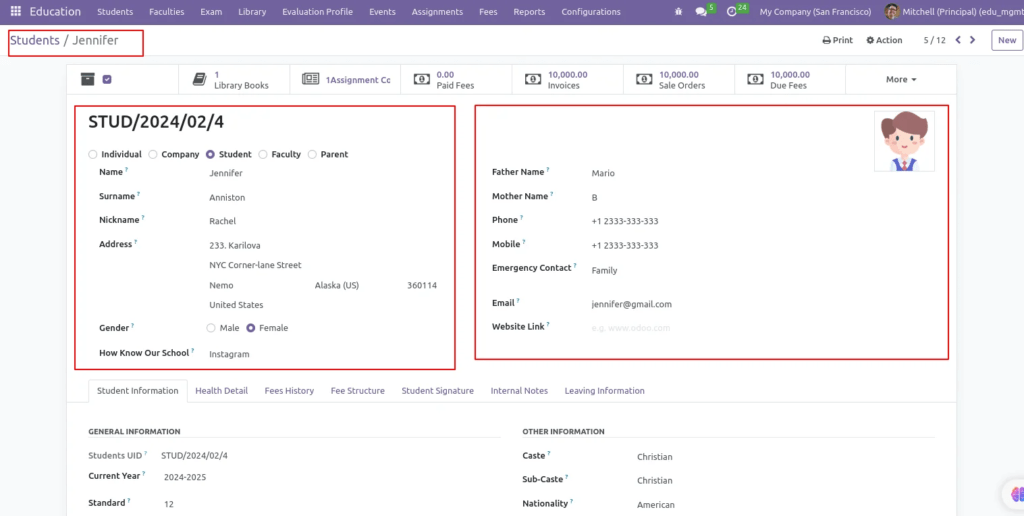
Task: Click the Students breadcrumb link
Action: click(35, 40)
